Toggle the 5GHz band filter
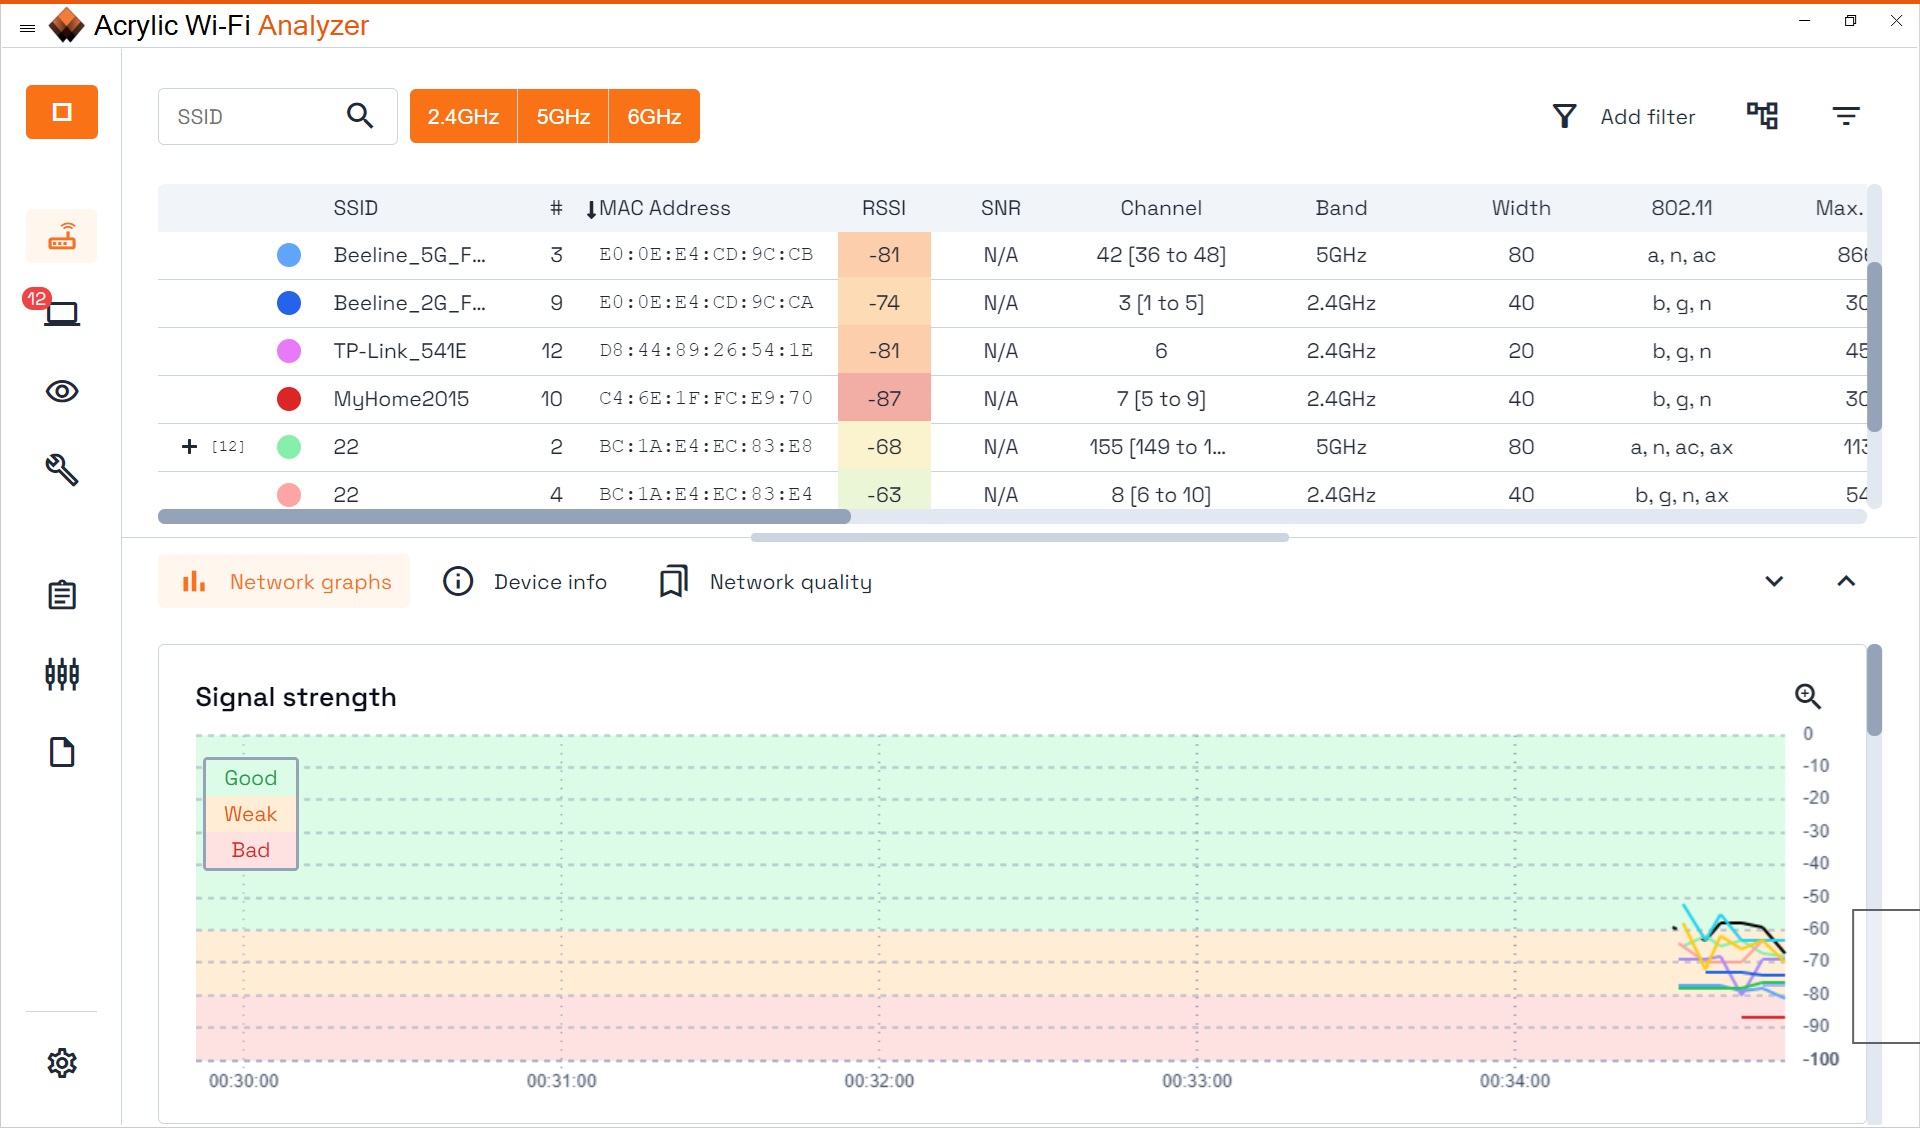 563,117
